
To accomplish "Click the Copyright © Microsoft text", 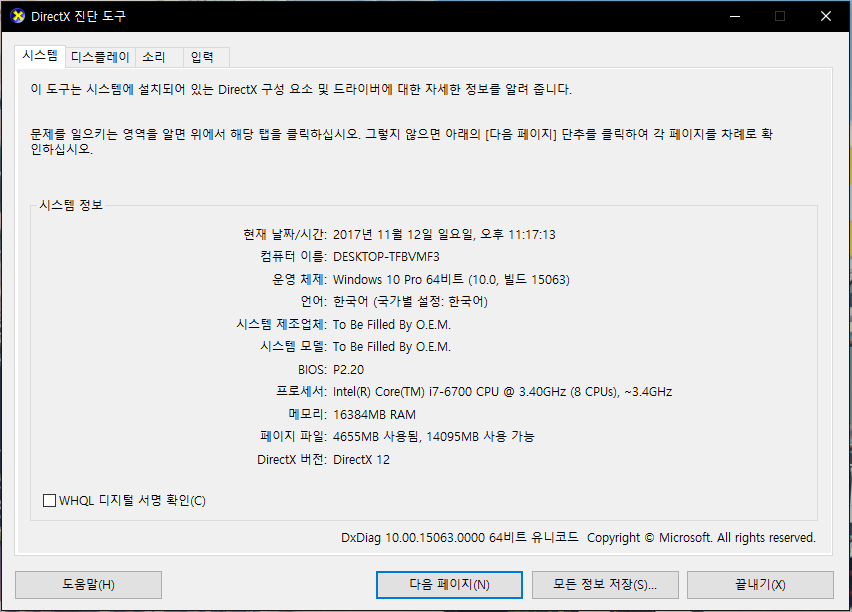I will (x=649, y=538).
